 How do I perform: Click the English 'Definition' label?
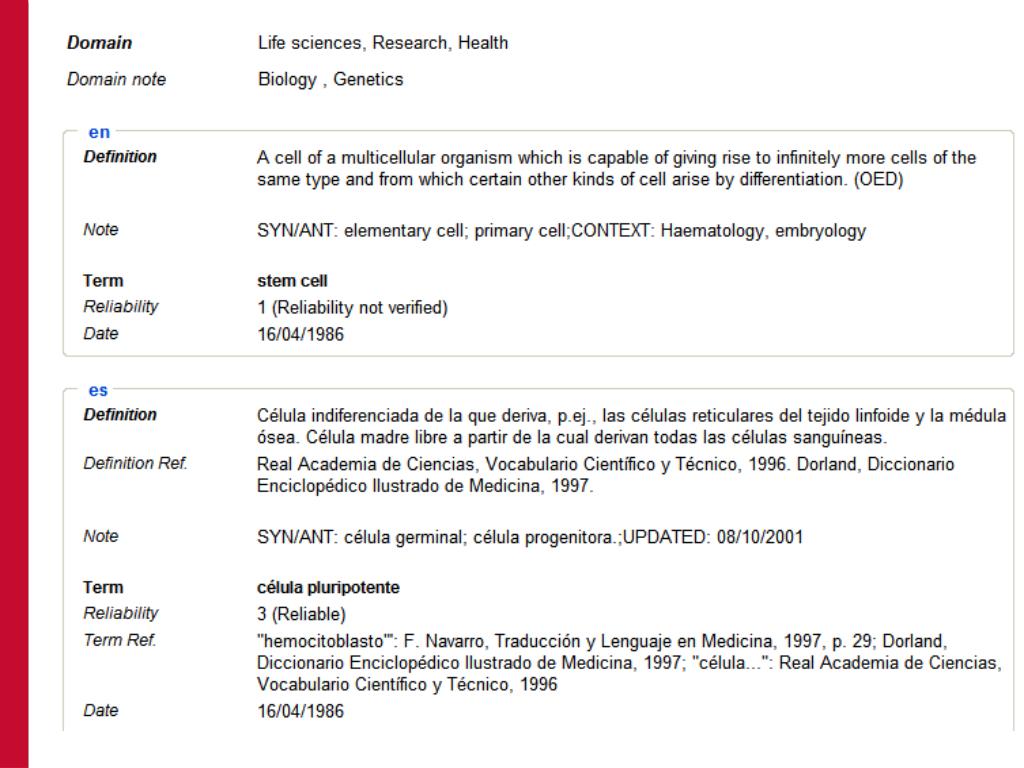[x=120, y=157]
